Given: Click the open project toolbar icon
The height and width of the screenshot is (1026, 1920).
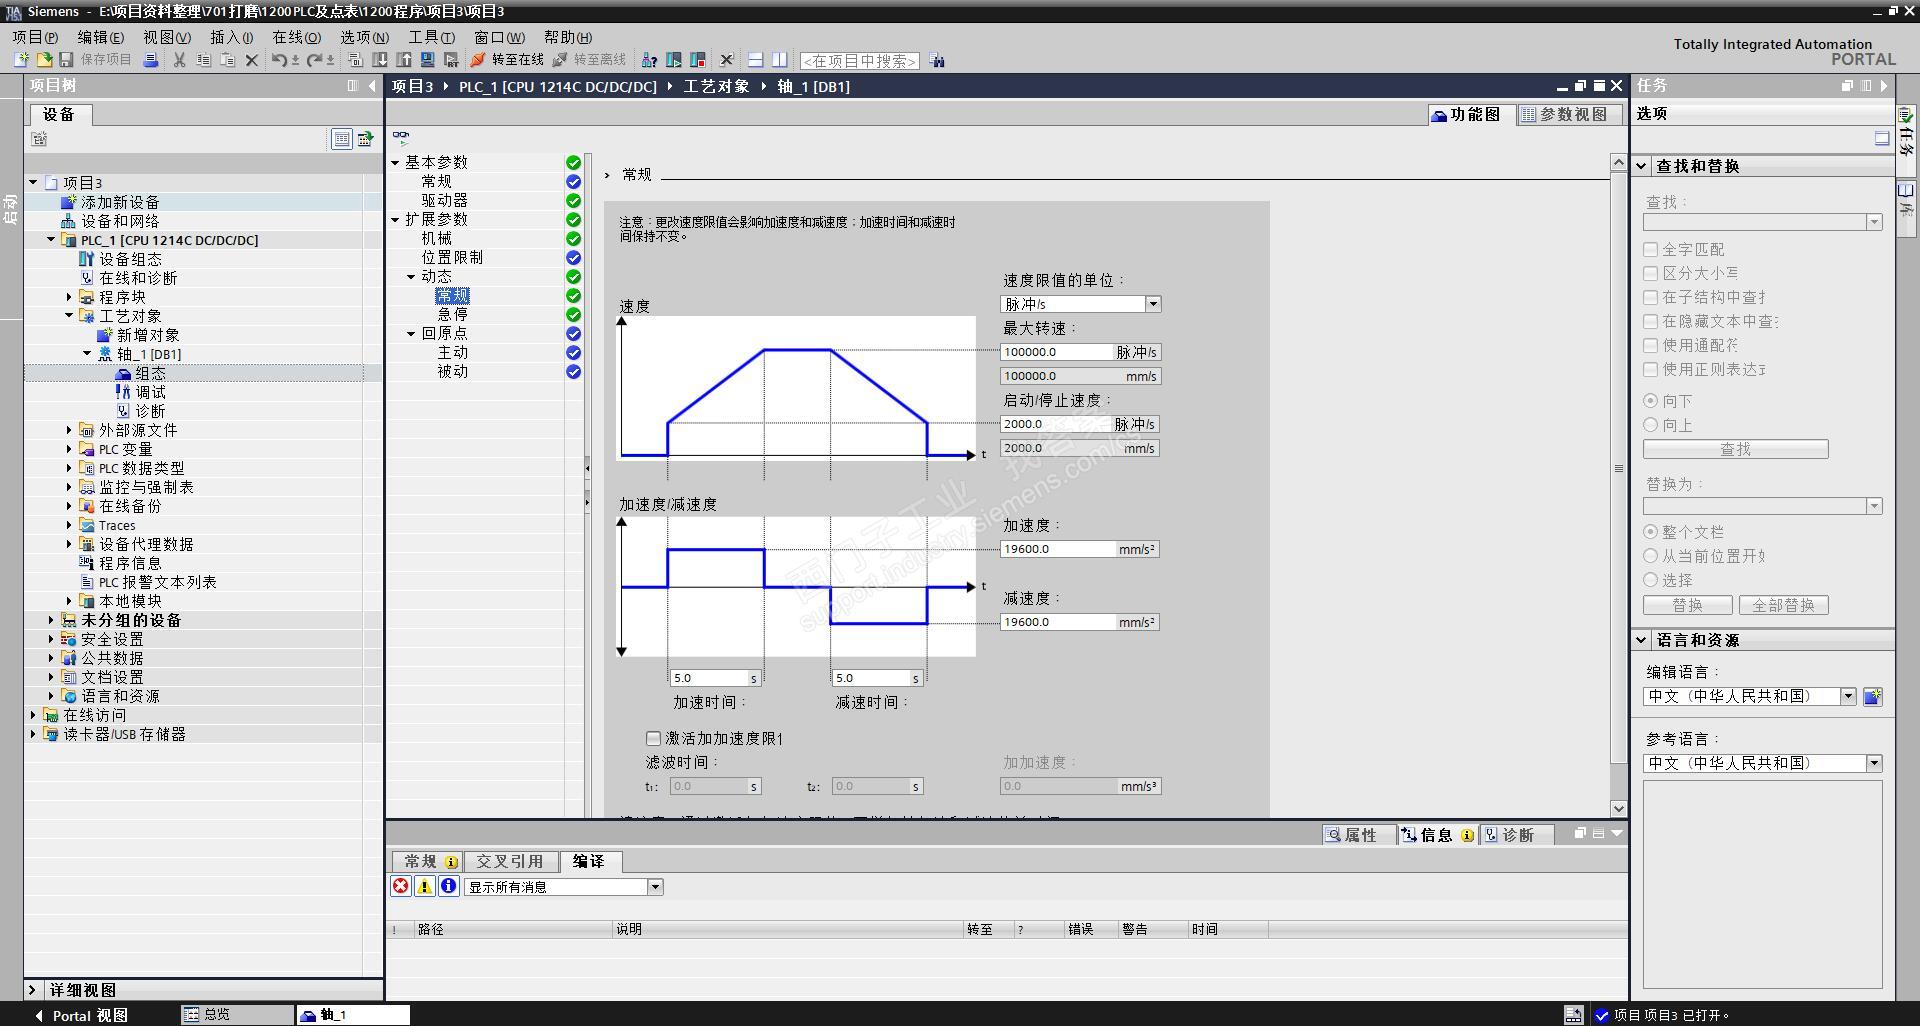Looking at the screenshot, I should point(44,60).
